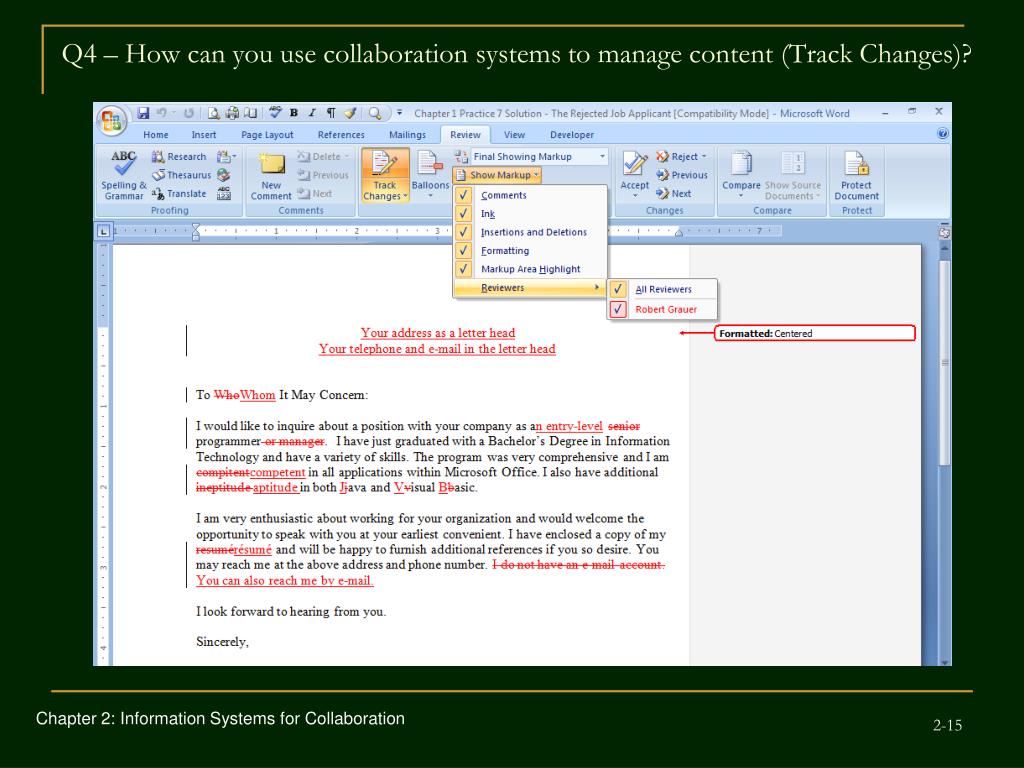1024x768 pixels.
Task: Toggle the Track Changes button
Action: pos(385,175)
